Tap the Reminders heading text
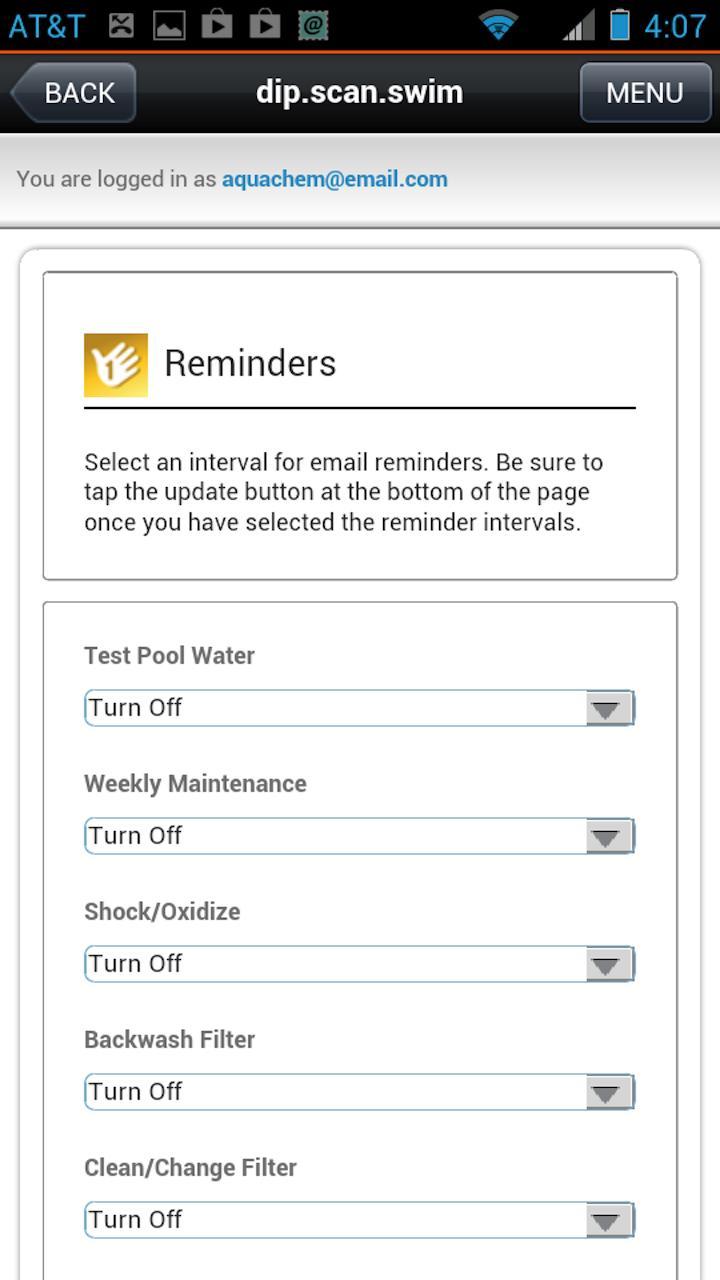This screenshot has width=720, height=1280. [x=250, y=364]
